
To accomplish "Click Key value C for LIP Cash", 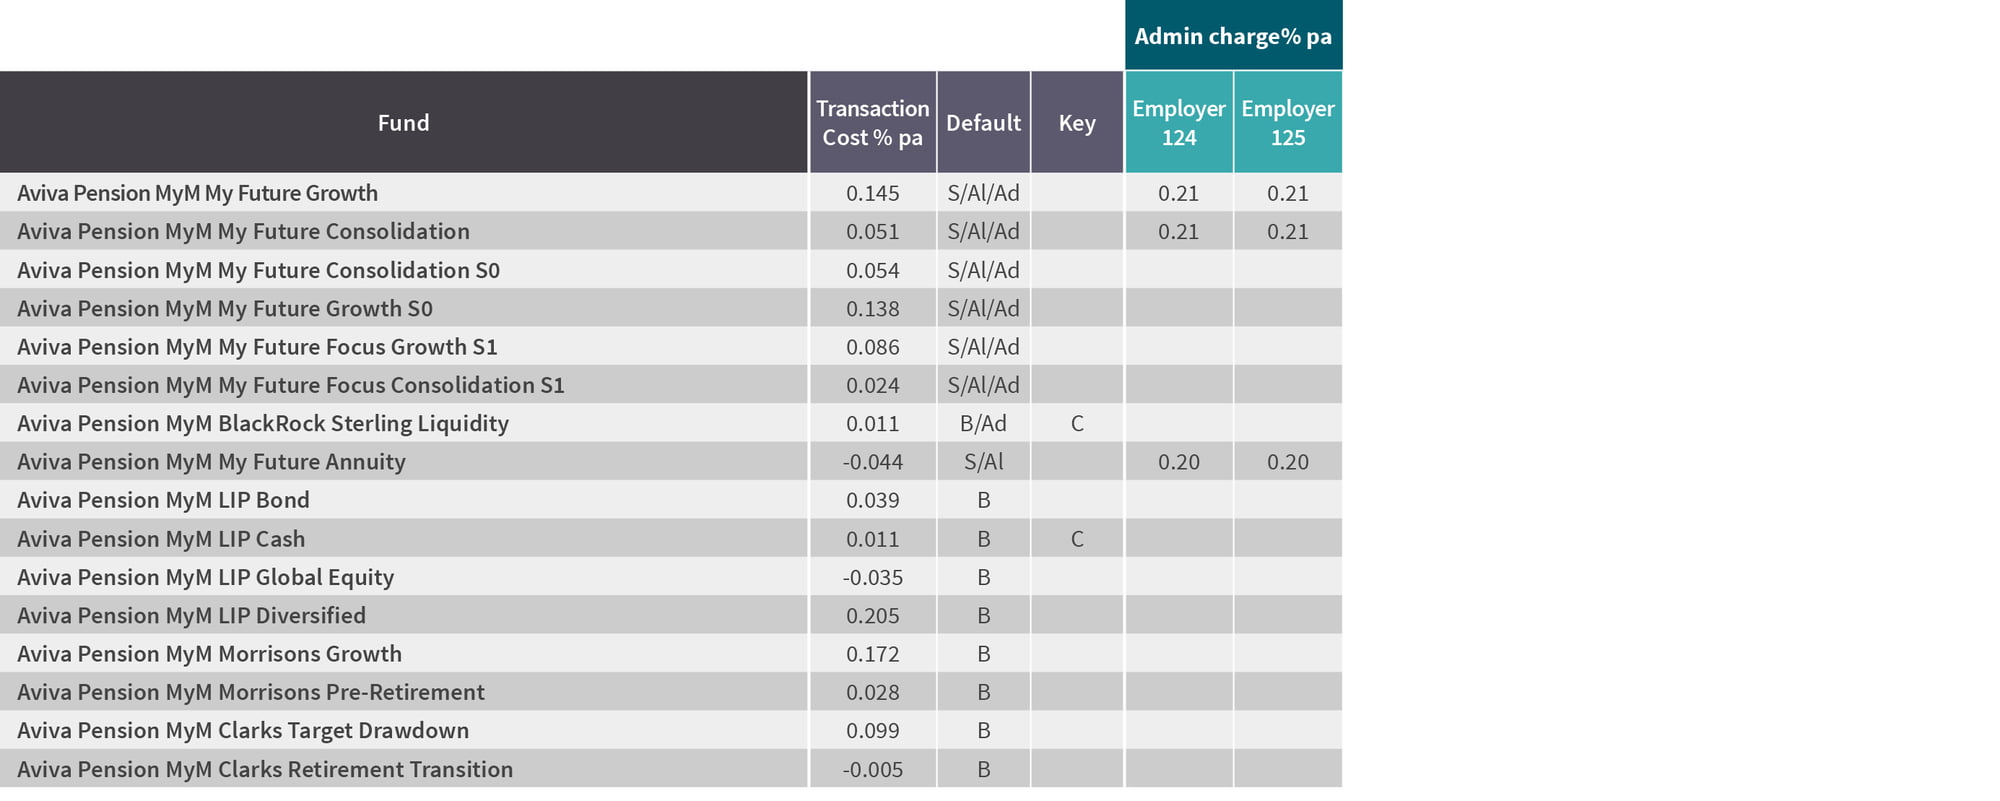I will pos(1077,539).
